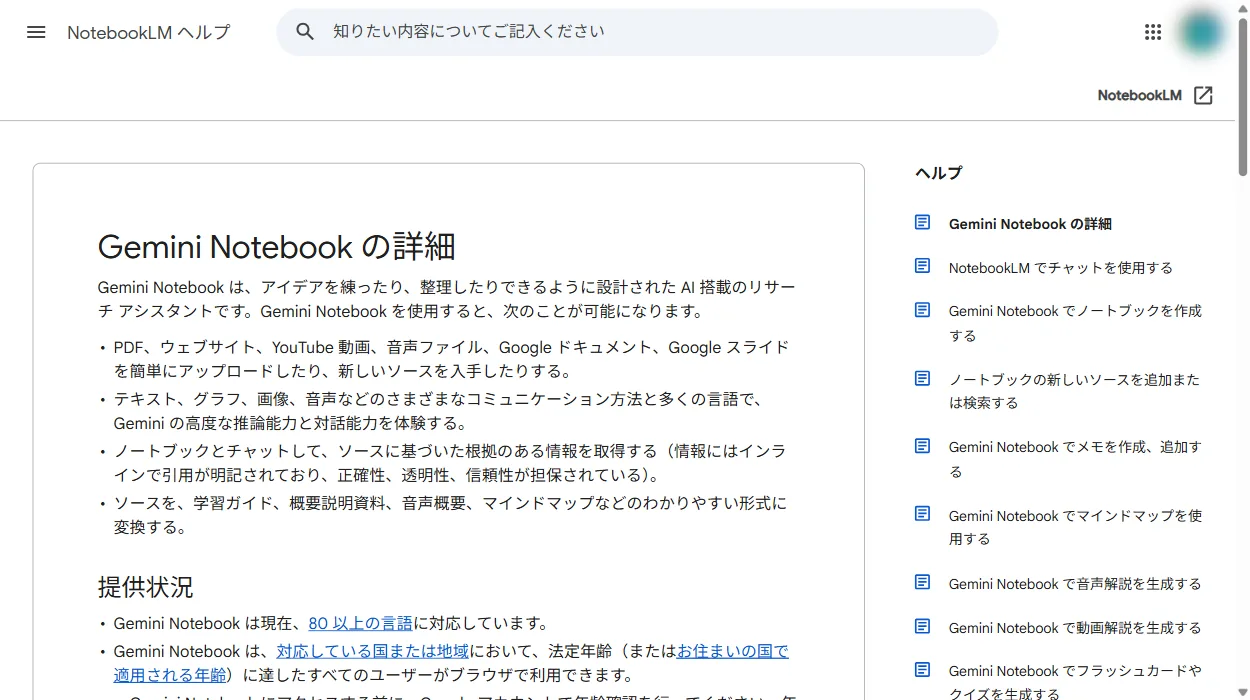Open the account profile avatar

pyautogui.click(x=1201, y=32)
